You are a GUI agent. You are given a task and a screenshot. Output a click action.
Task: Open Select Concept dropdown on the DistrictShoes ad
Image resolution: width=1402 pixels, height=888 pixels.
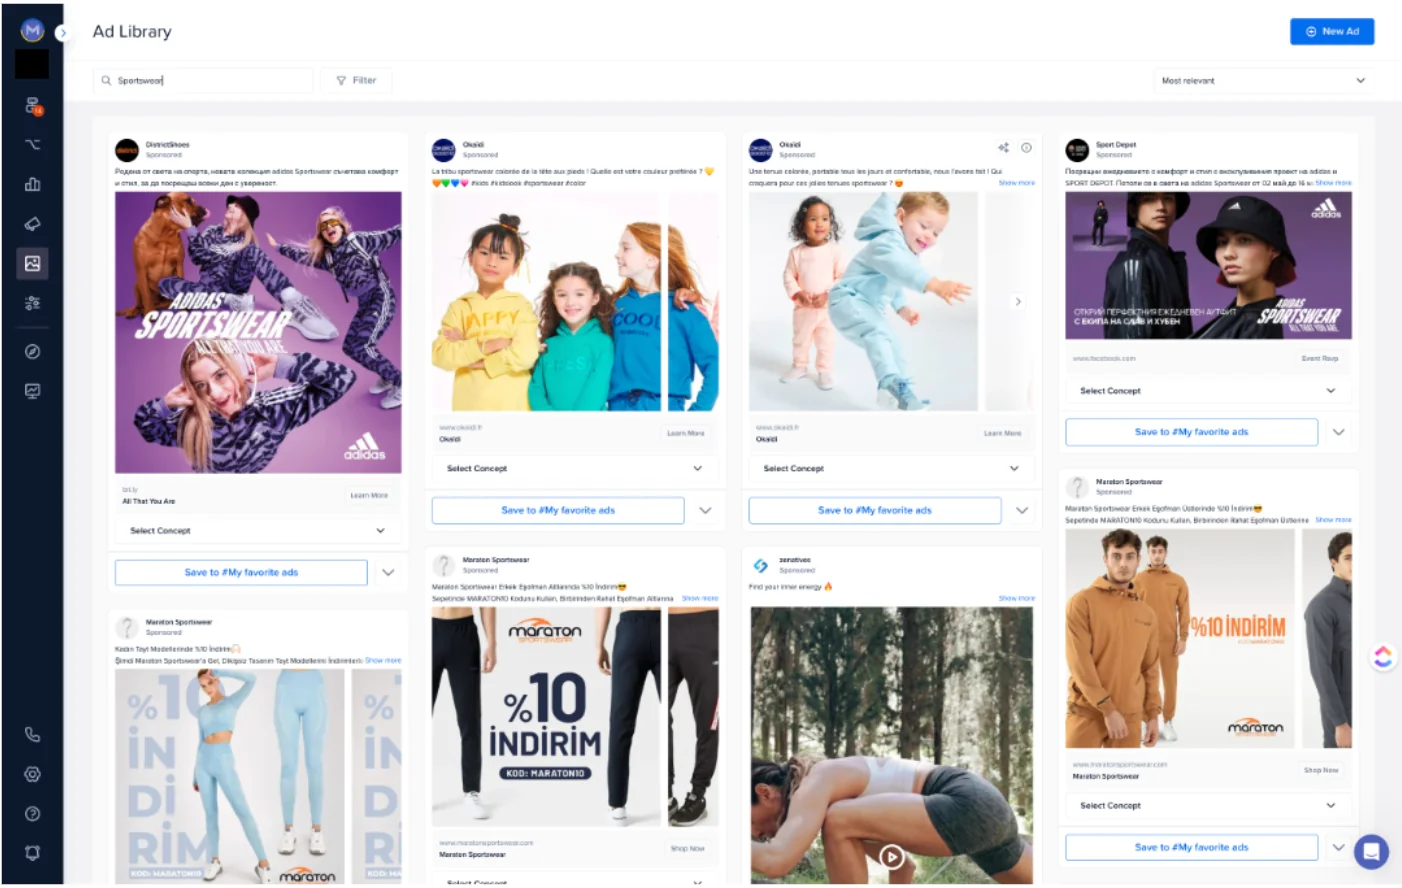(258, 531)
